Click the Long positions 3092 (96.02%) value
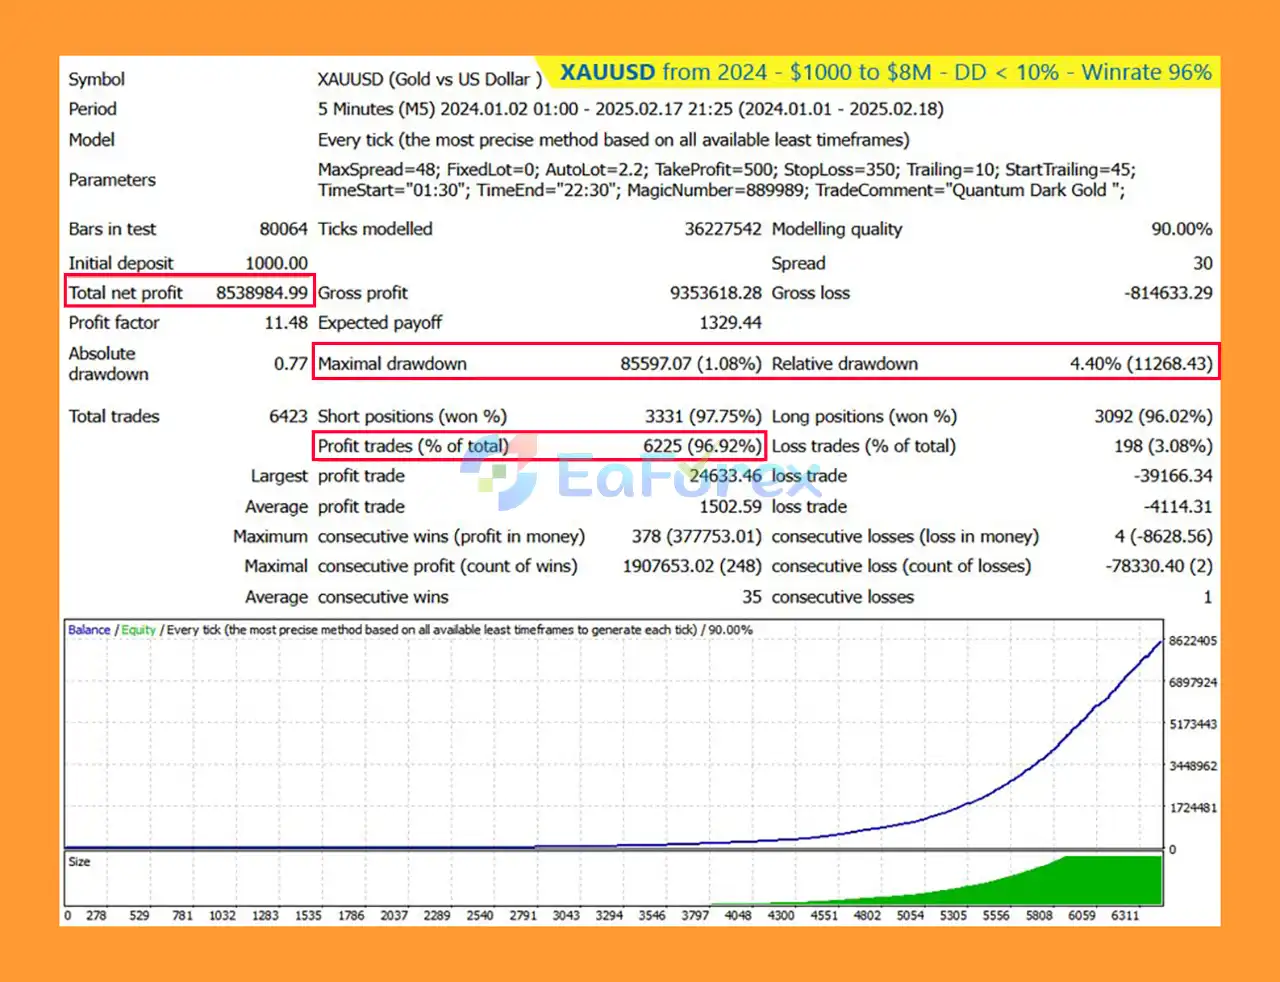1280x982 pixels. coord(1153,416)
